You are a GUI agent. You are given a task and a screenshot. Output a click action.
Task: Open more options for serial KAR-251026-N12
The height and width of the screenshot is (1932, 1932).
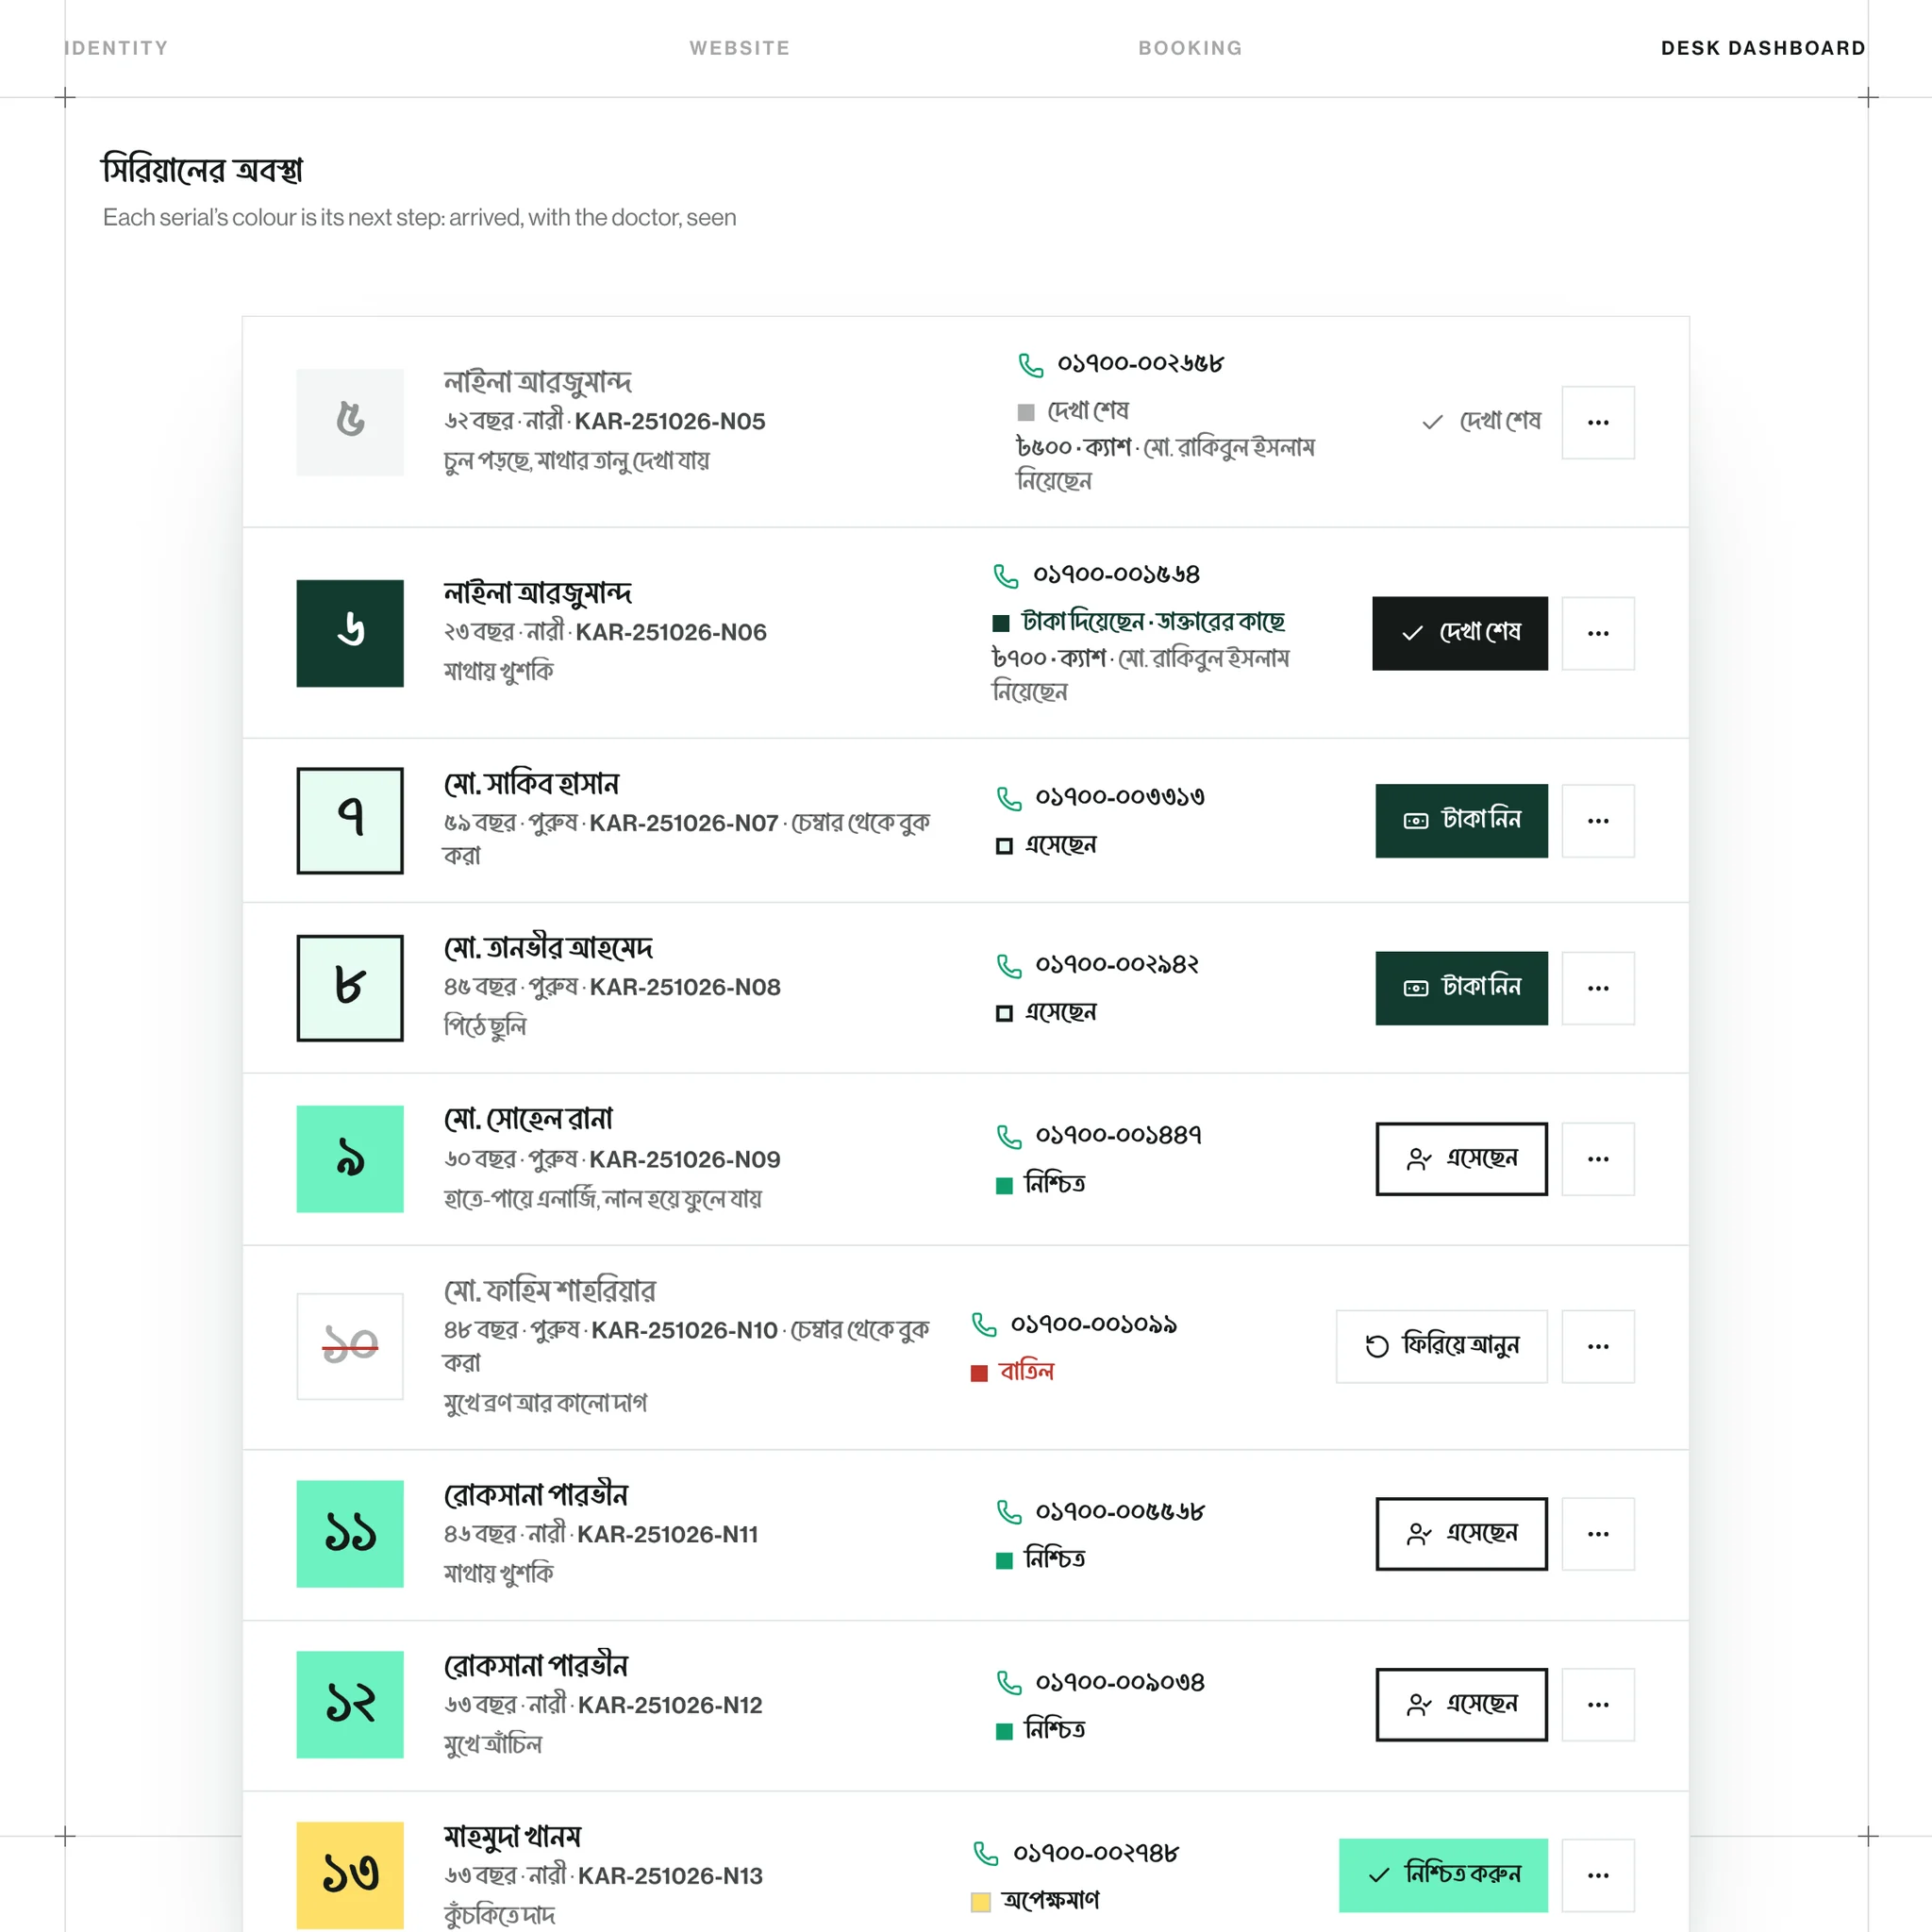point(1598,1705)
